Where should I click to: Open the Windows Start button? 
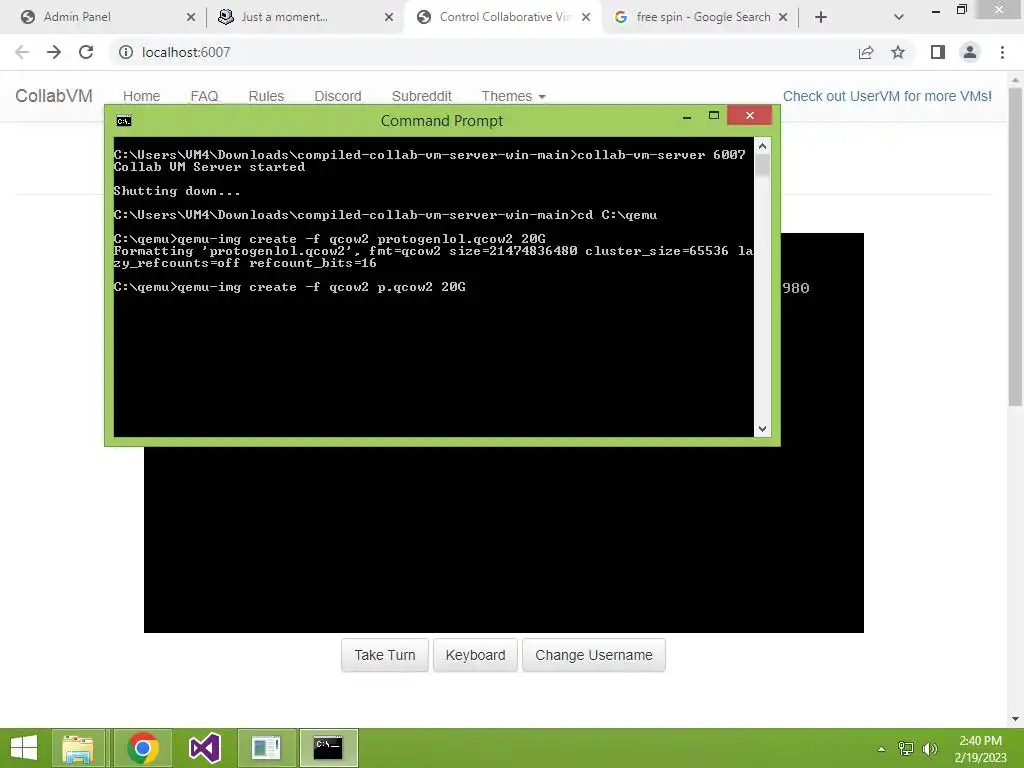pos(24,748)
